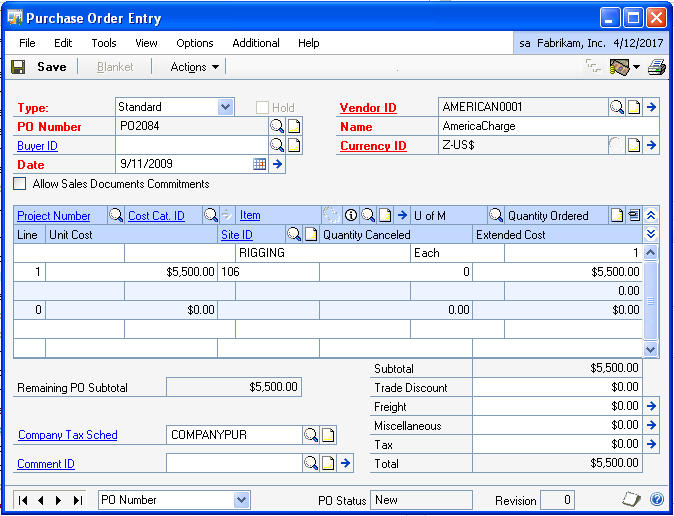
Task: Open PO Number note icon
Action: 294,126
